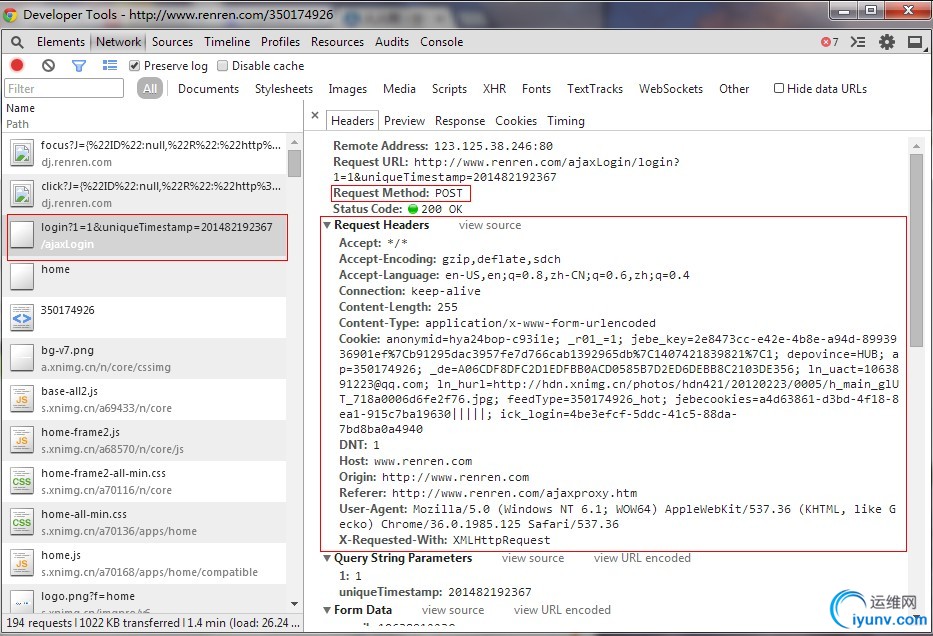Click the request list scroll down arrow

[294, 604]
